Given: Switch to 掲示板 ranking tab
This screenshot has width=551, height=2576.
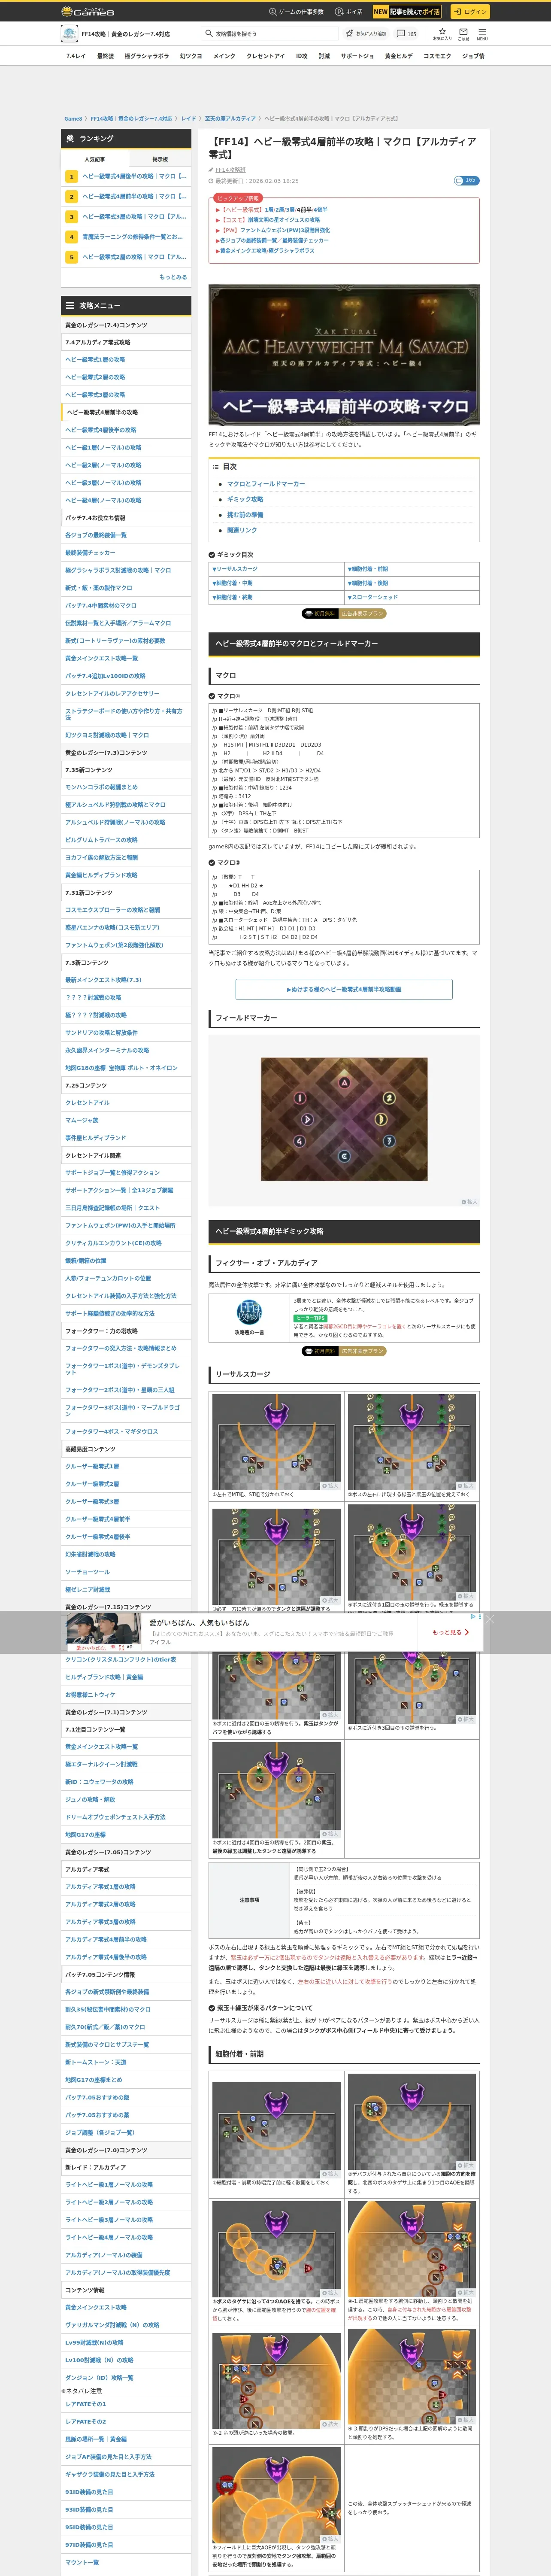Looking at the screenshot, I should point(160,159).
